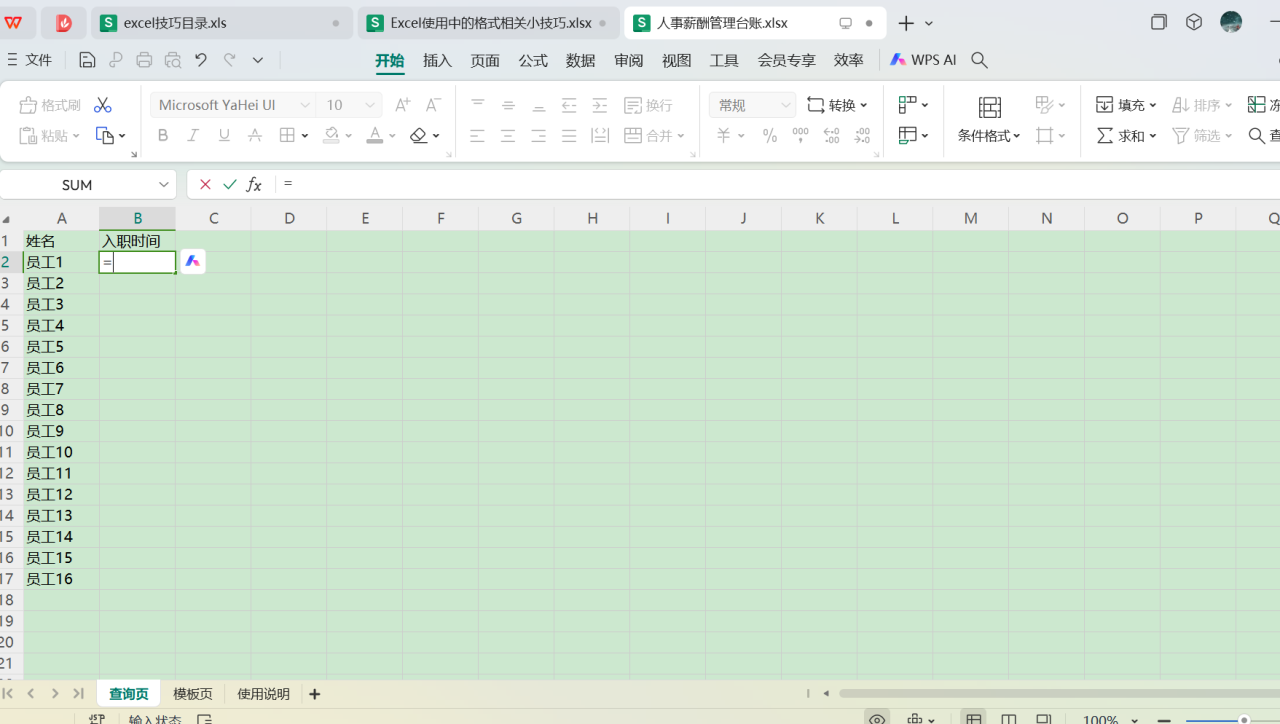Click the Strikethrough icon

point(255,135)
